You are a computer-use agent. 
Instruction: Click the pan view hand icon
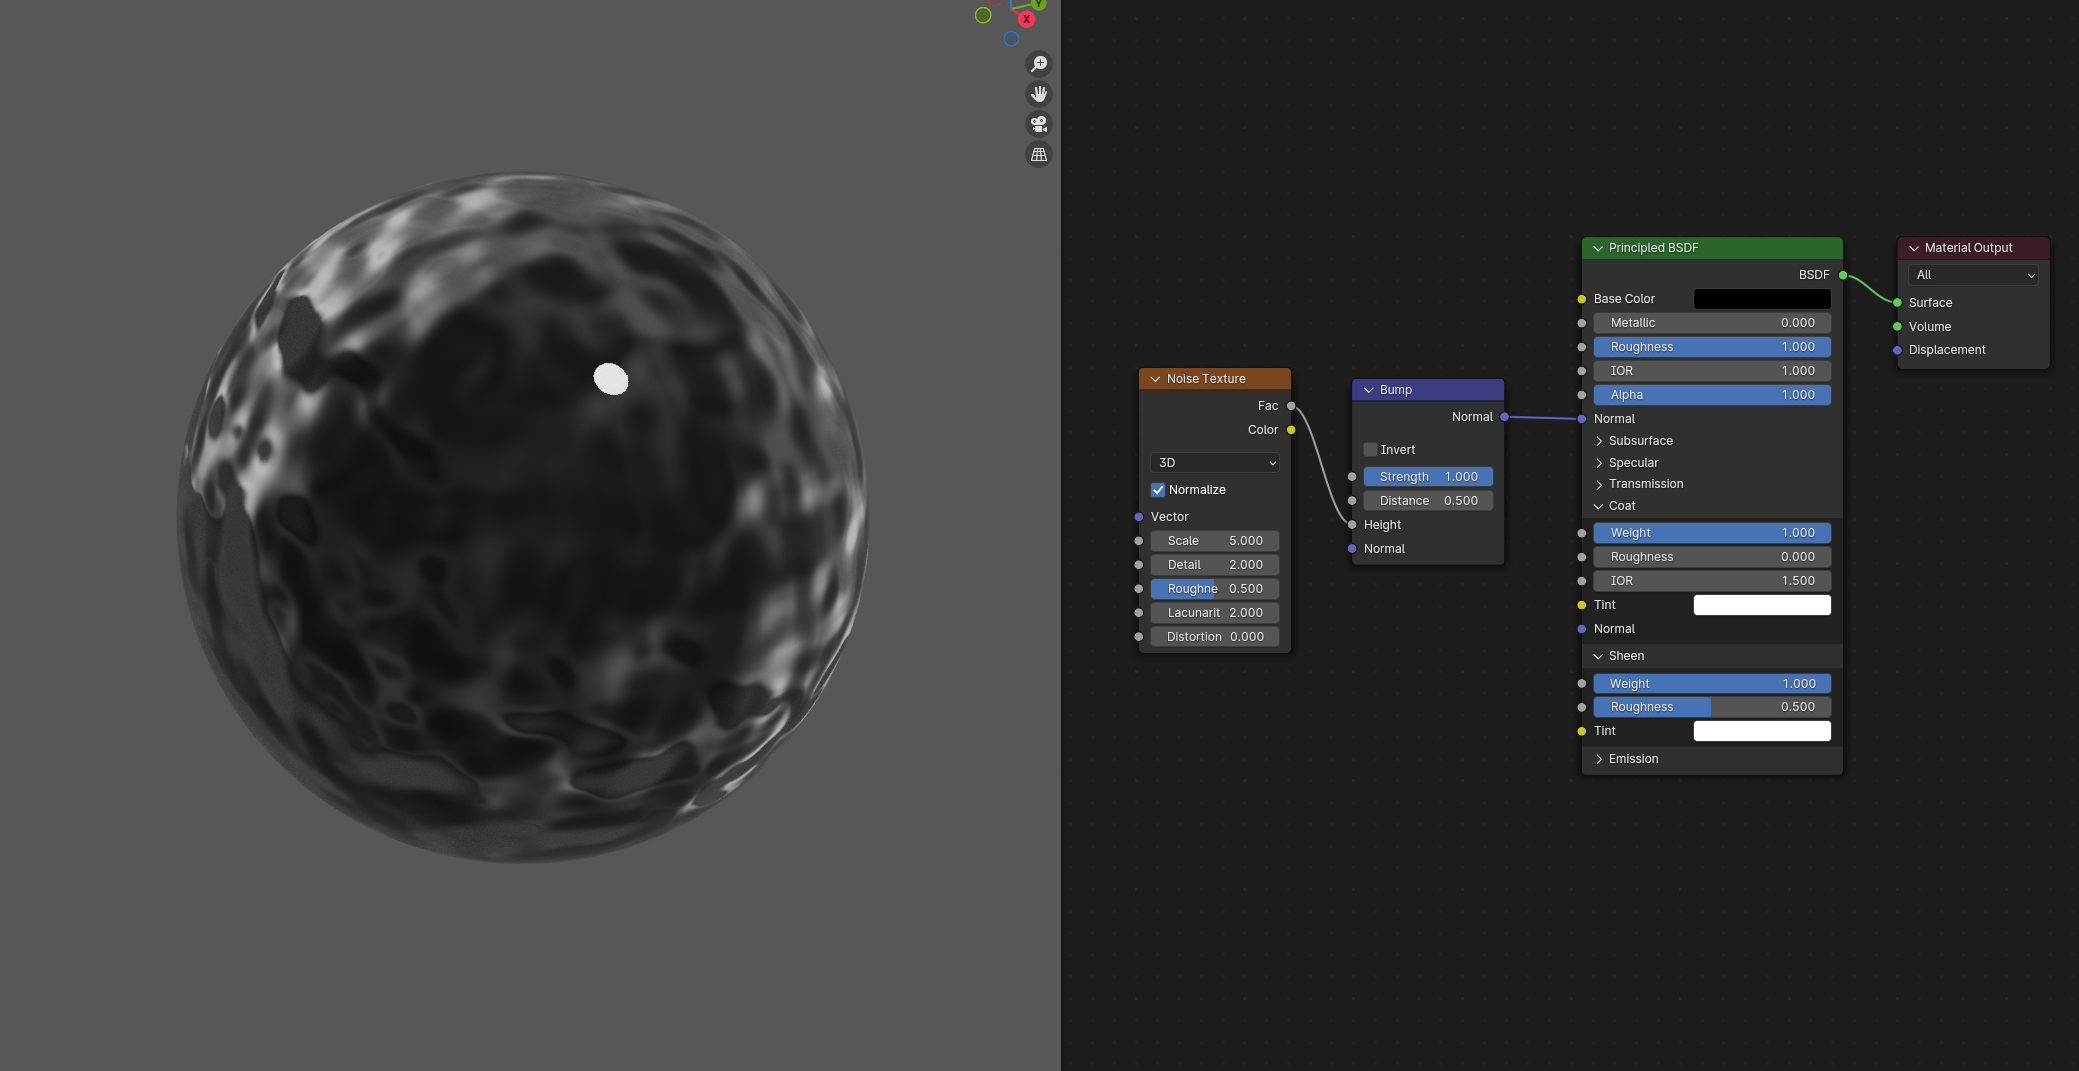pyautogui.click(x=1039, y=94)
